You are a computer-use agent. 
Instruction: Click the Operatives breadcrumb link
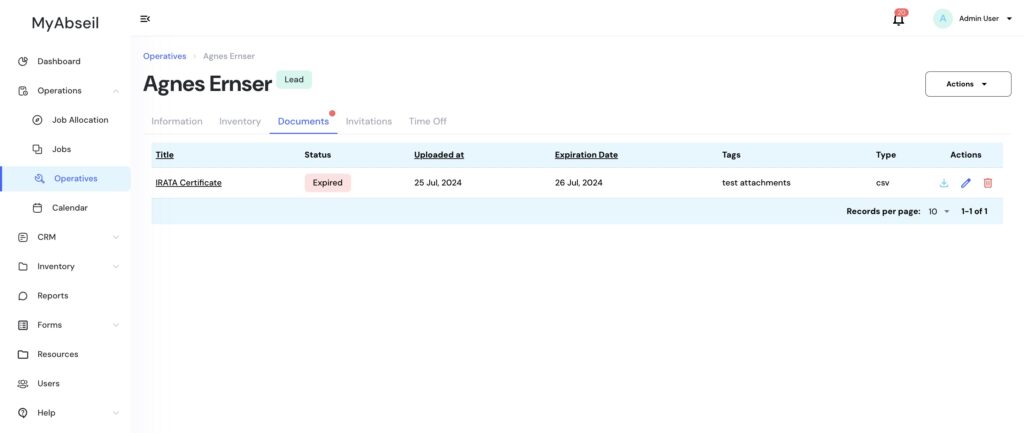[164, 56]
